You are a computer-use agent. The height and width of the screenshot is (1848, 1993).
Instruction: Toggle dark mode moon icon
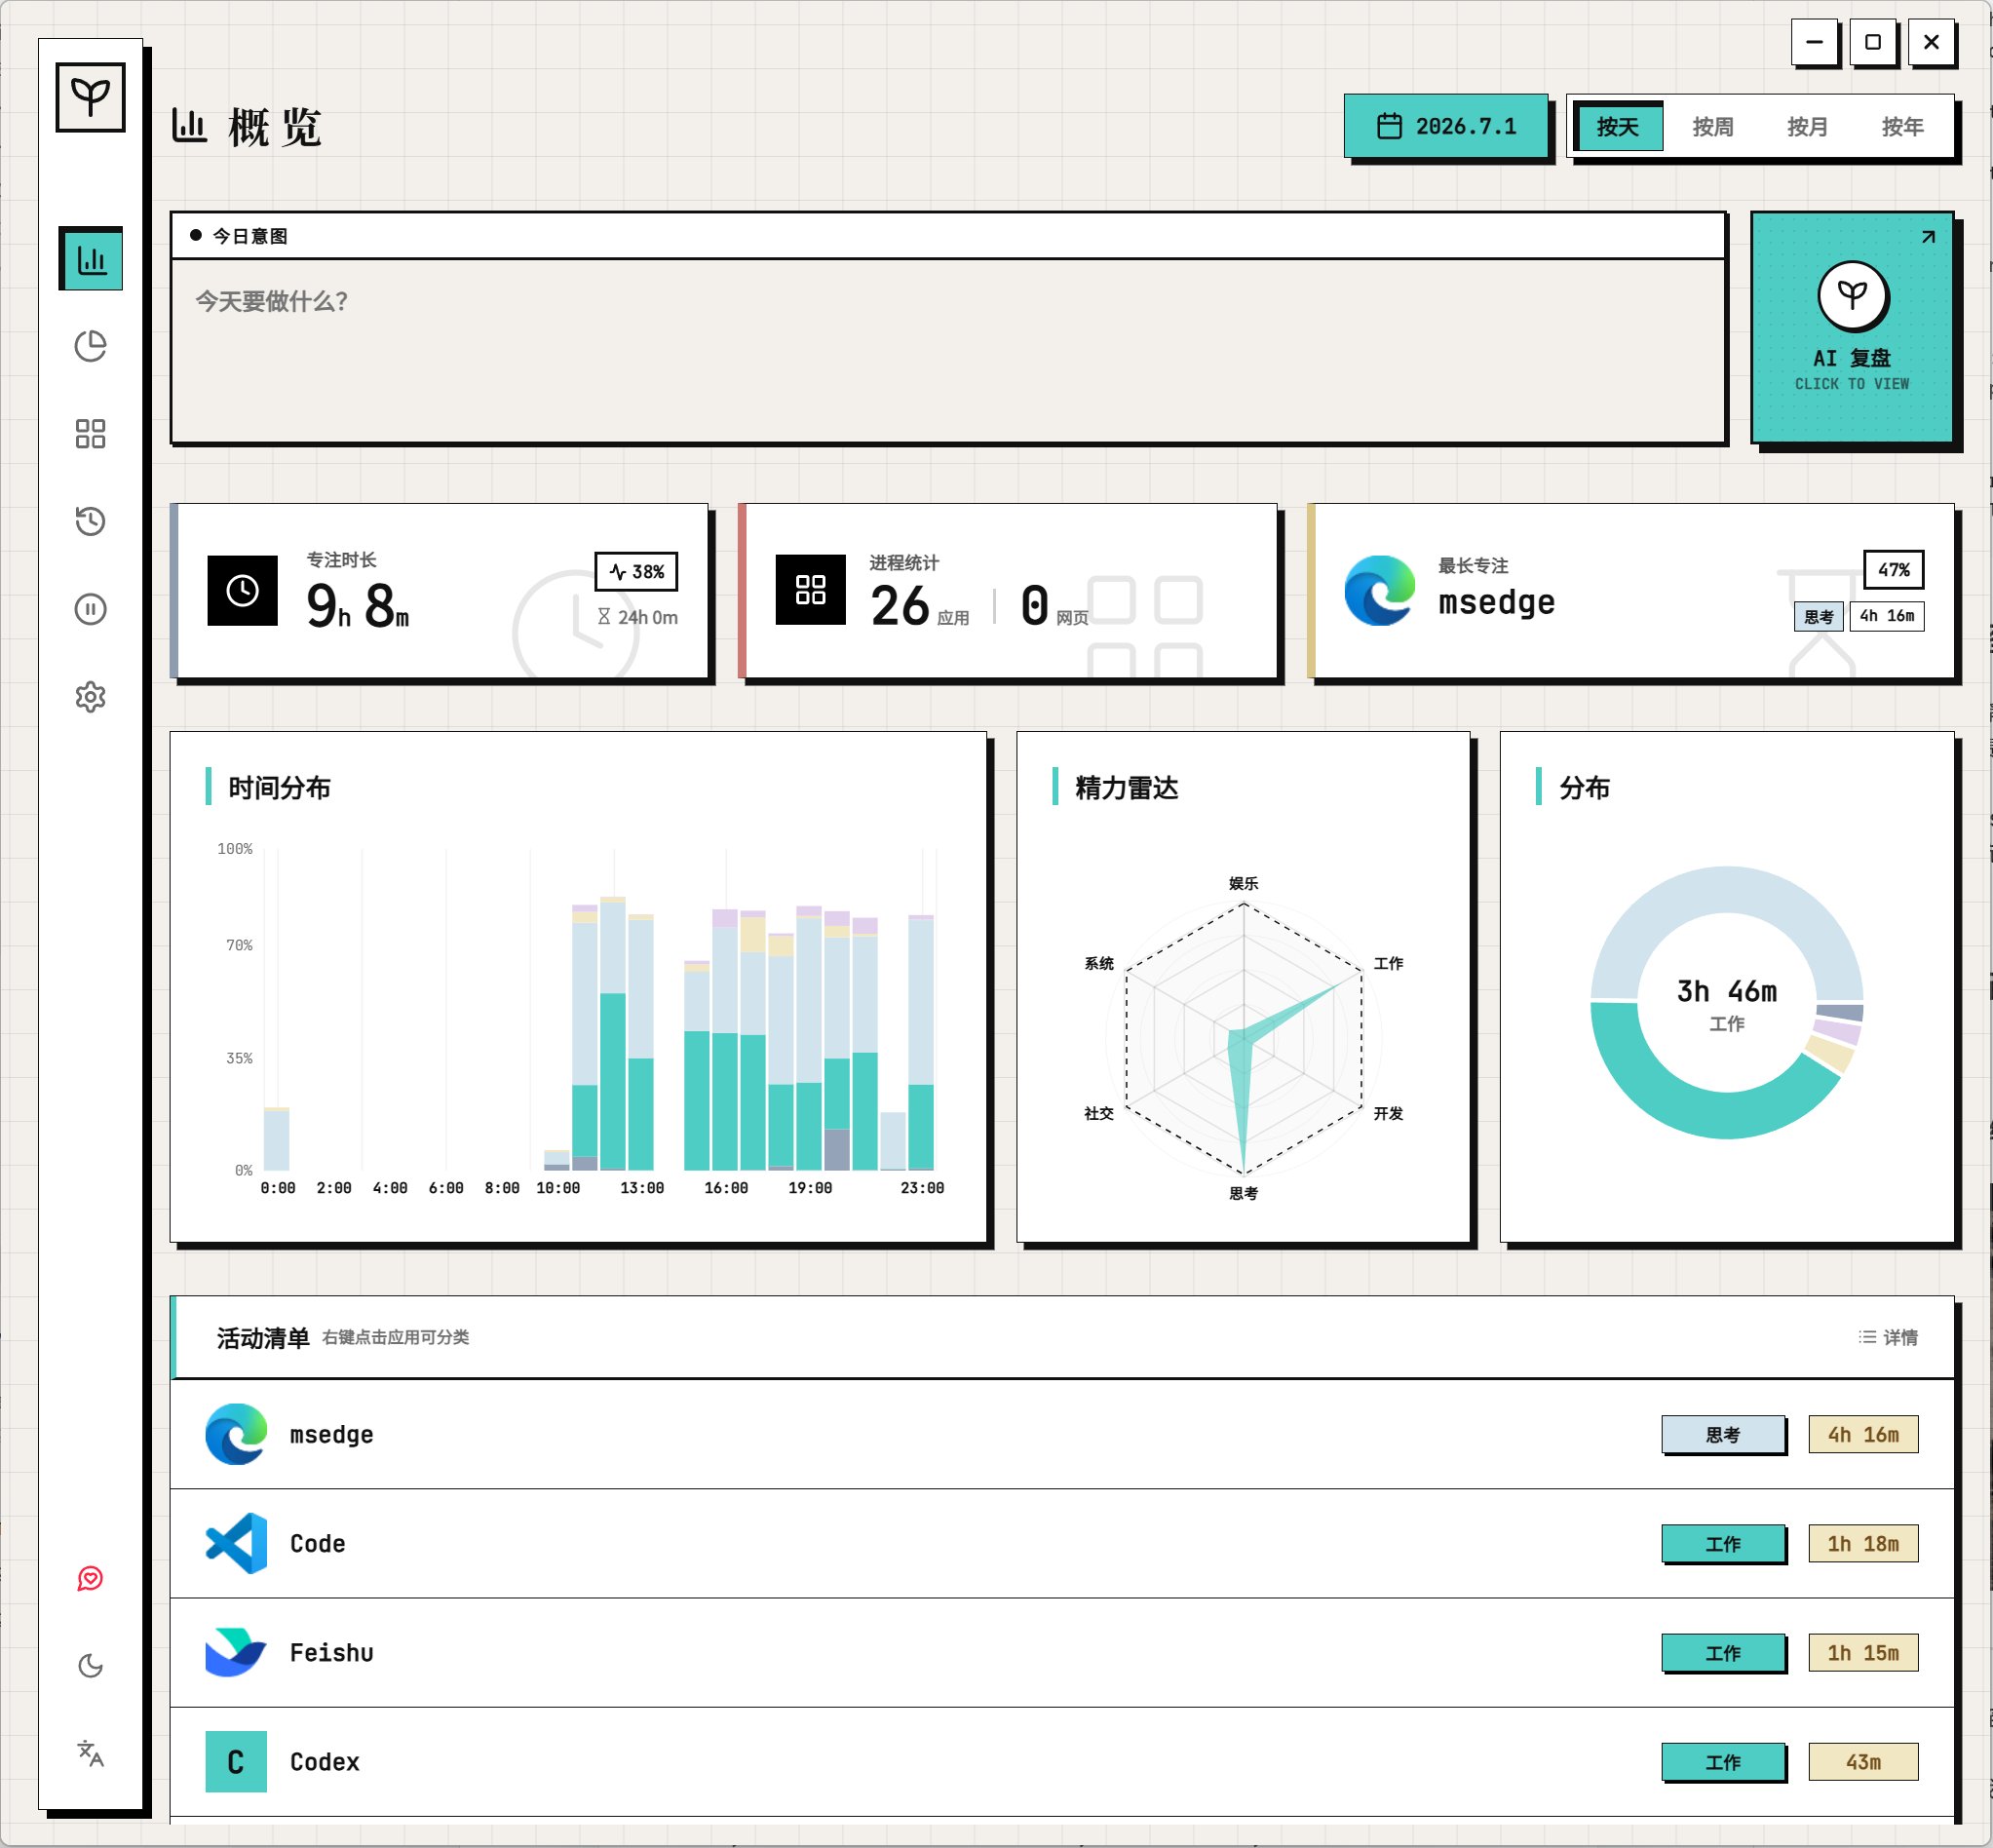pyautogui.click(x=91, y=1666)
